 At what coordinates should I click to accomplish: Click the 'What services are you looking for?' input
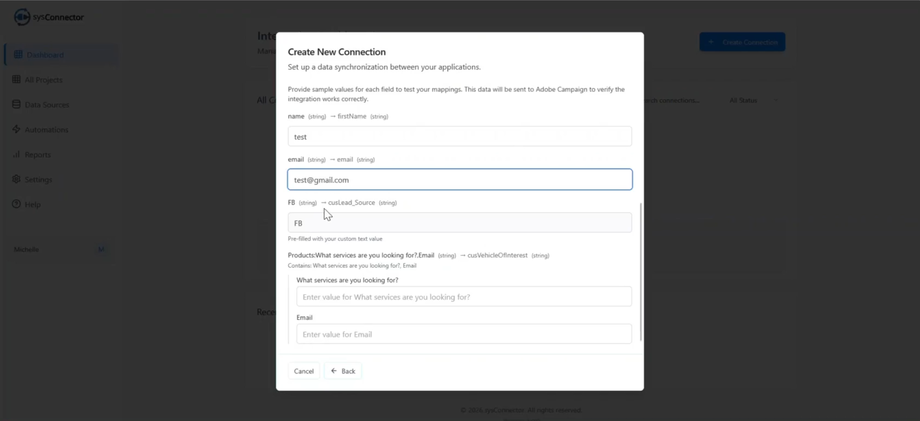click(464, 297)
